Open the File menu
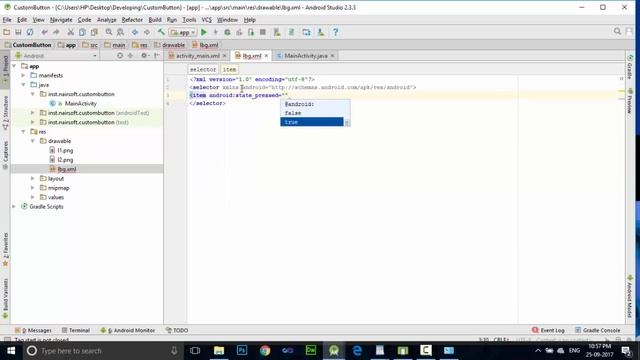The height and width of the screenshot is (360, 640). tap(7, 20)
